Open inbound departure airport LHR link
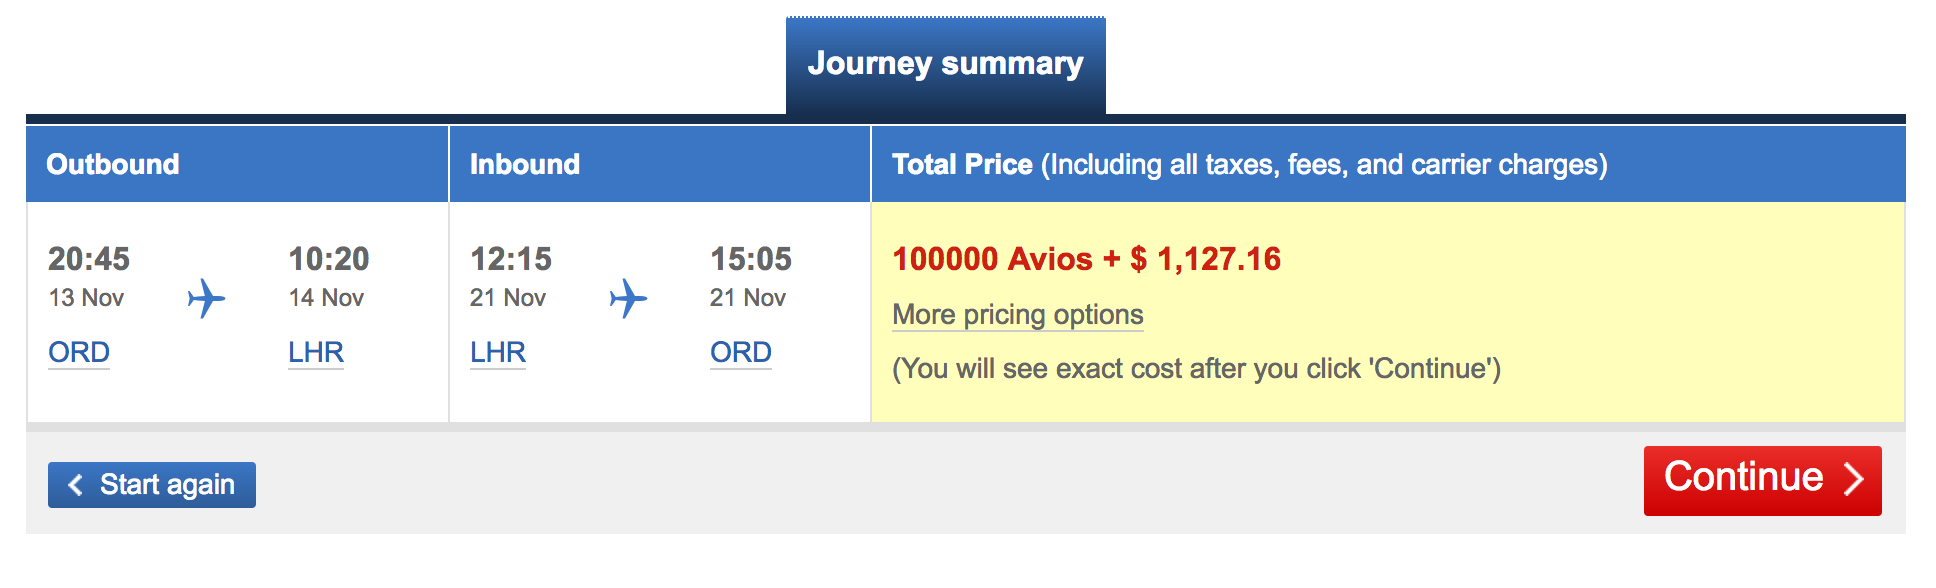The width and height of the screenshot is (1936, 588). (498, 353)
